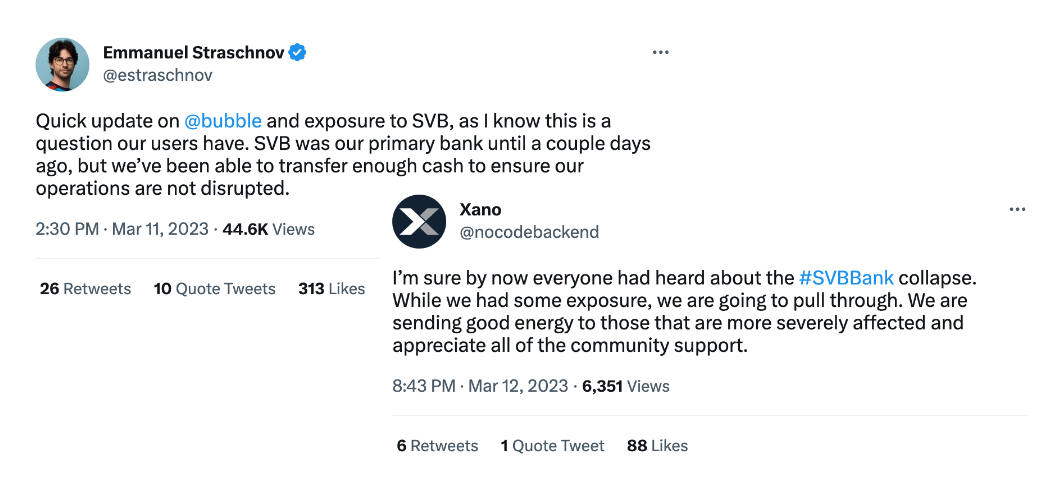
Task: Click the blue verified badge
Action: [x=298, y=53]
